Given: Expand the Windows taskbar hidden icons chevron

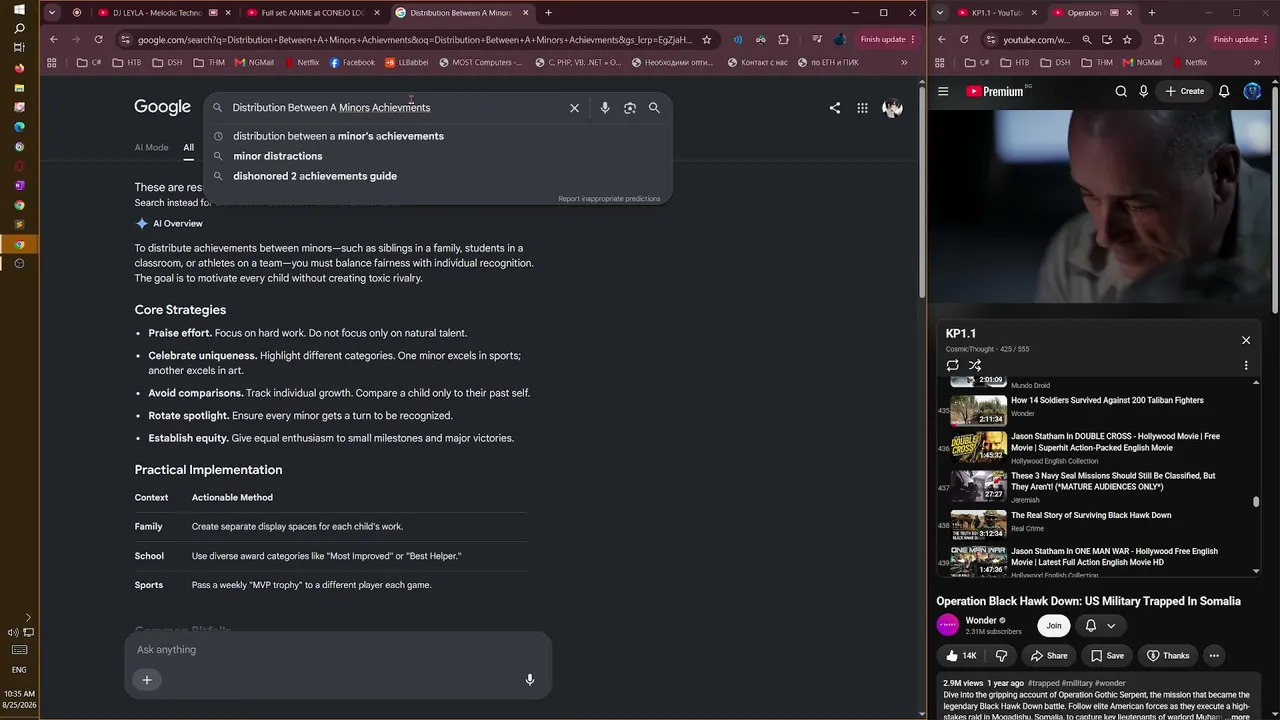Looking at the screenshot, I should pyautogui.click(x=28, y=618).
